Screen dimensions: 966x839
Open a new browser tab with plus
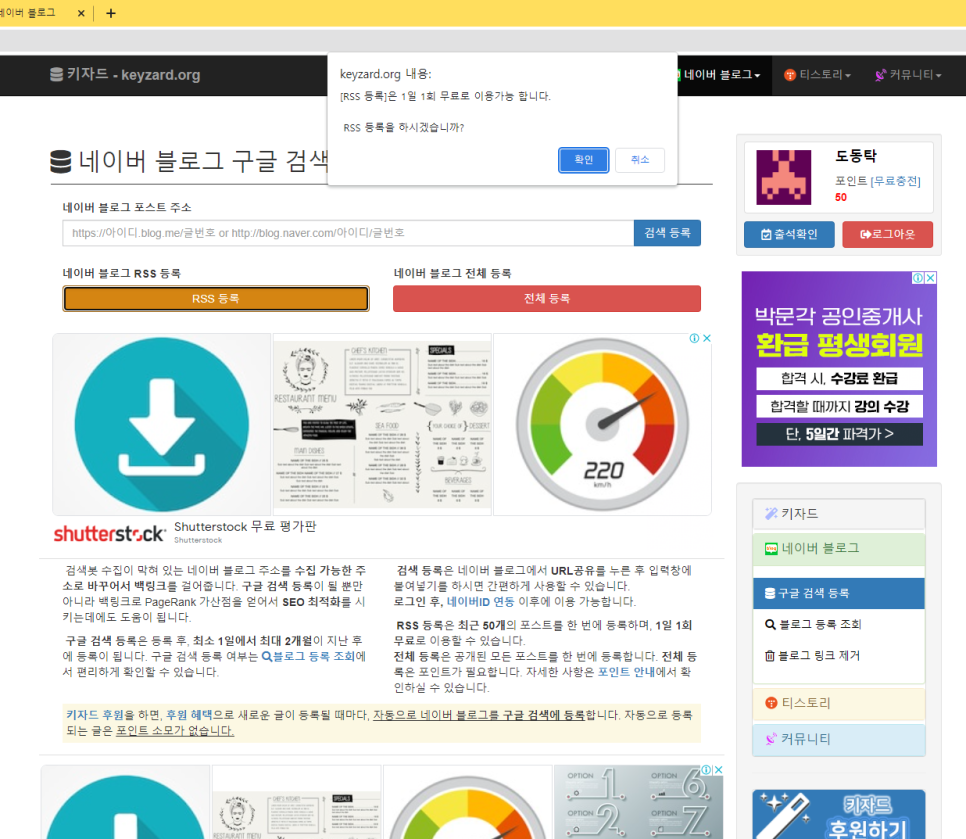point(111,13)
